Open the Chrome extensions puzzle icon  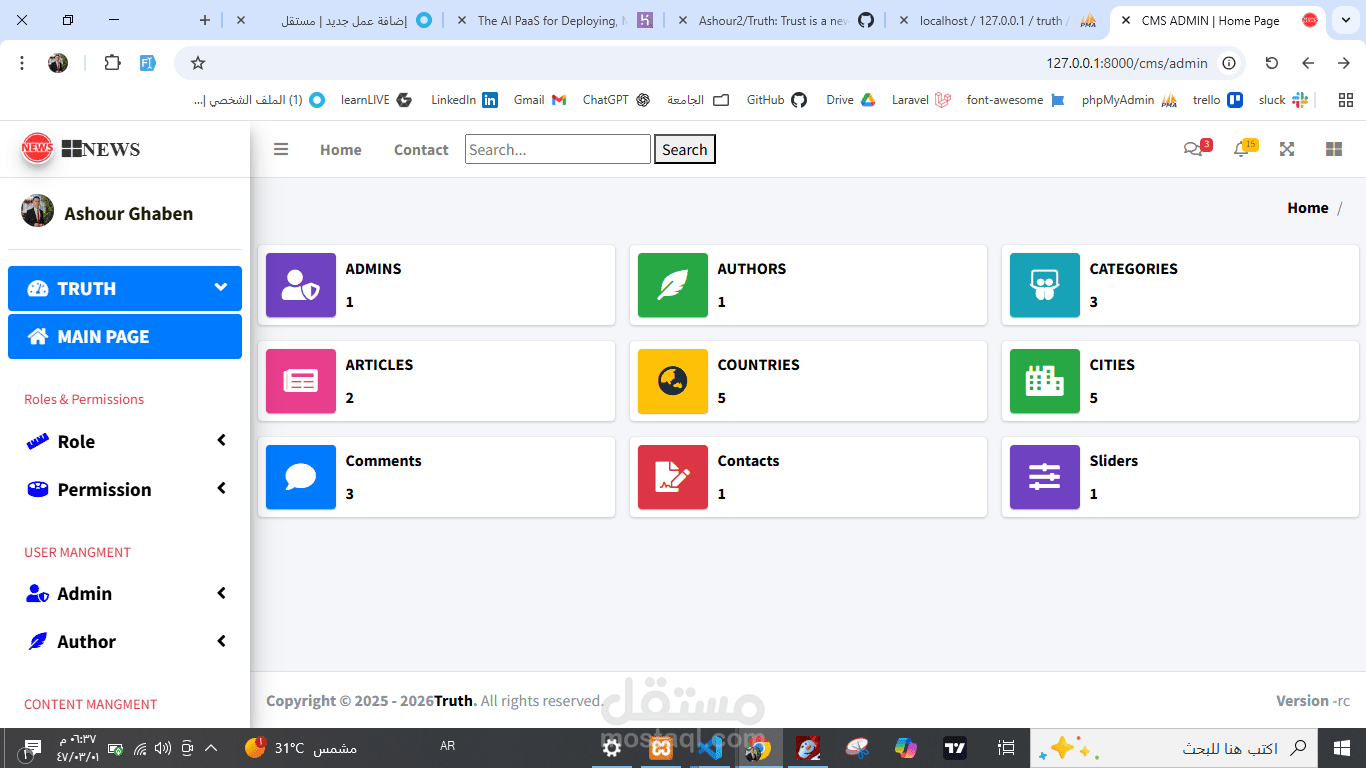point(112,63)
